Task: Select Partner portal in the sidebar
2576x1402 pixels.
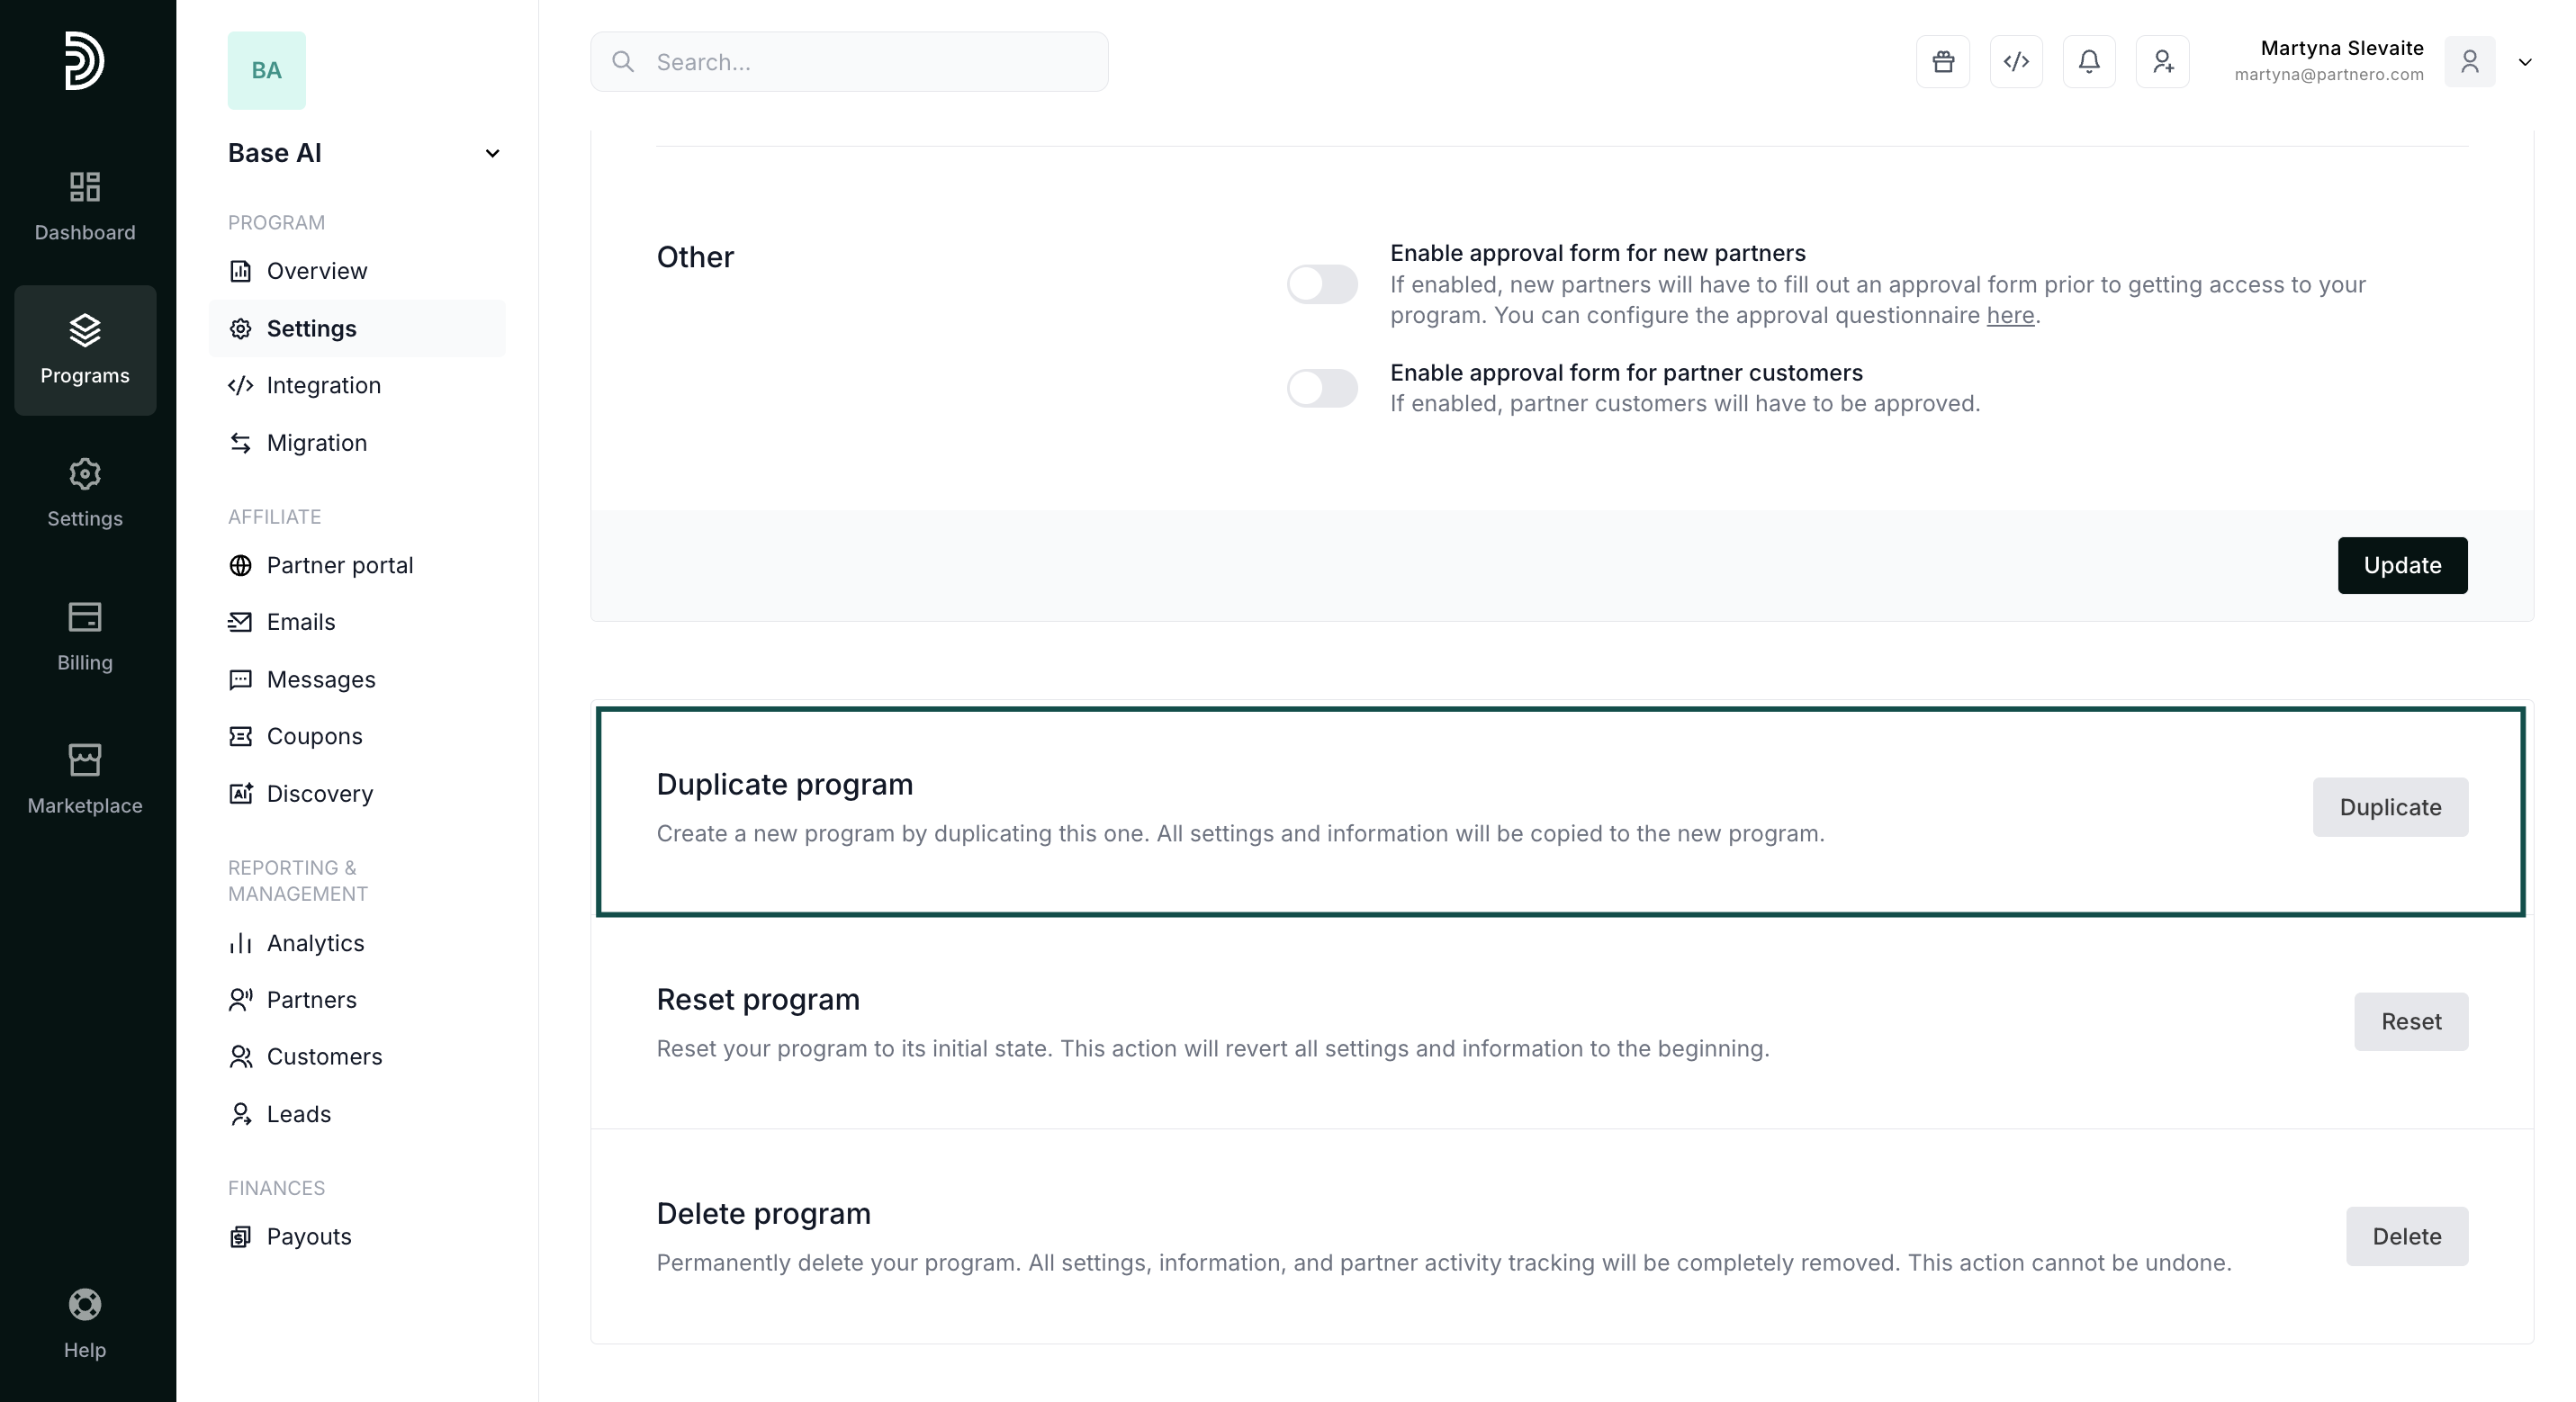Action: [x=339, y=565]
